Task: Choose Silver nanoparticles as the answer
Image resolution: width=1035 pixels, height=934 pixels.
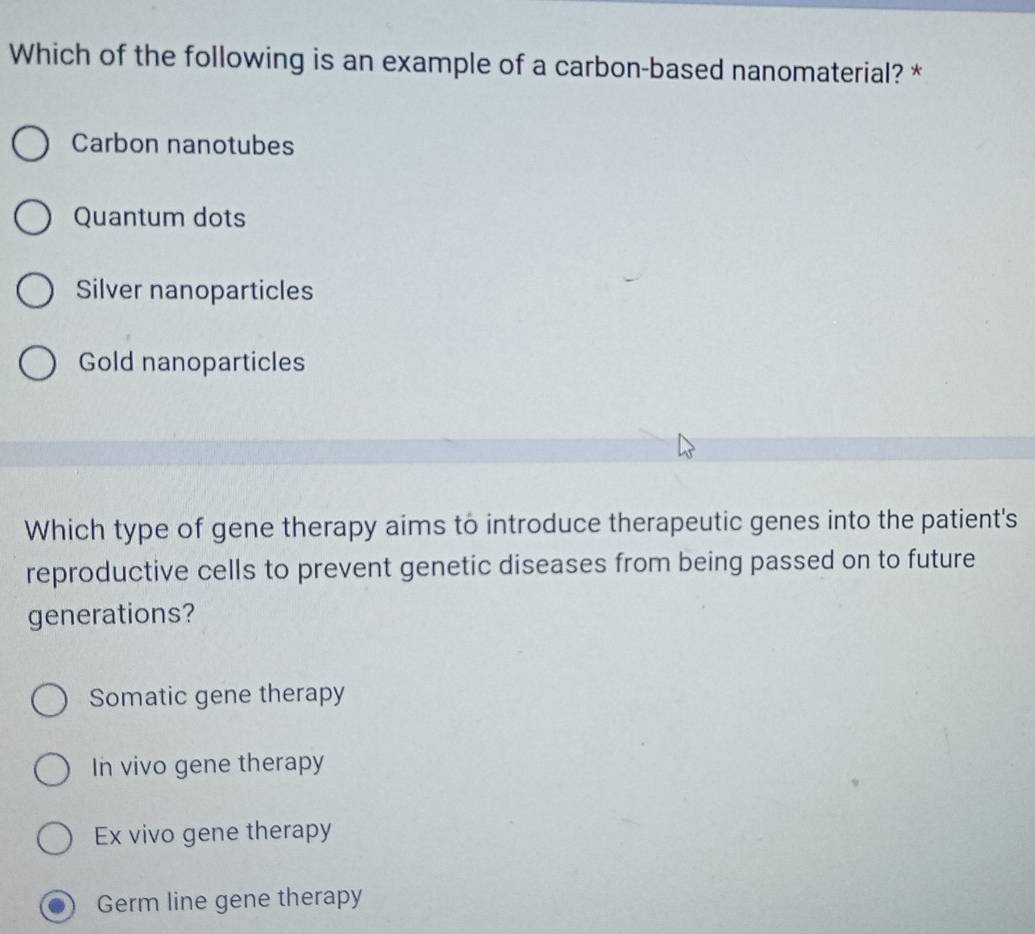Action: pyautogui.click(x=31, y=290)
